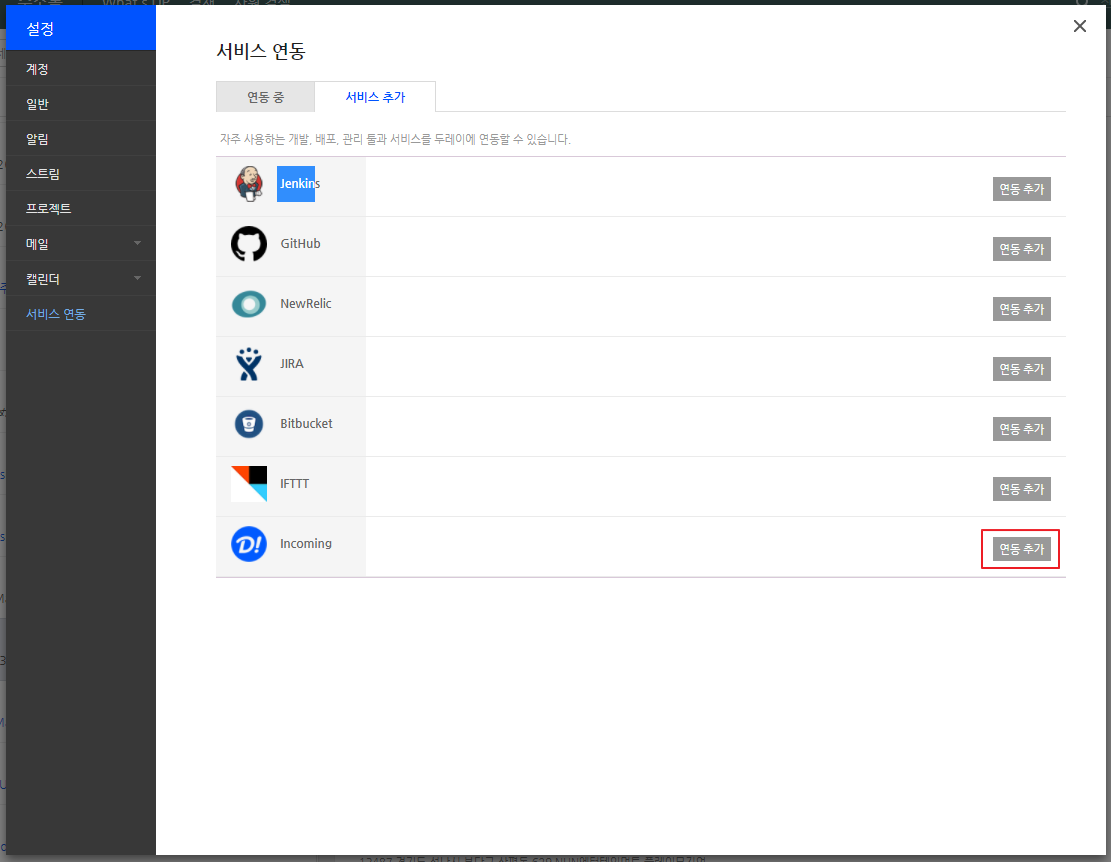Screen dimensions: 1111x862
Task: Click the 메일 sidebar item
Action: coord(81,244)
